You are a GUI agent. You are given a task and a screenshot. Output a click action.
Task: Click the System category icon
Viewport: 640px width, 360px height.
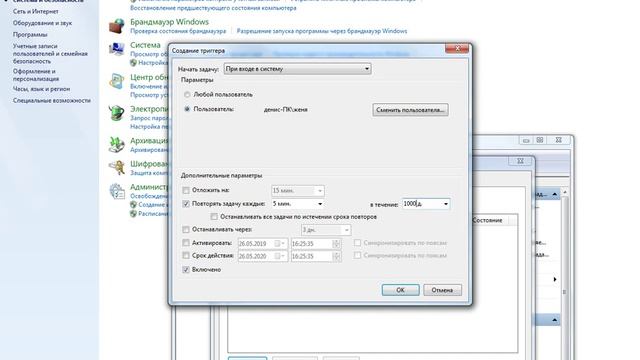point(116,49)
